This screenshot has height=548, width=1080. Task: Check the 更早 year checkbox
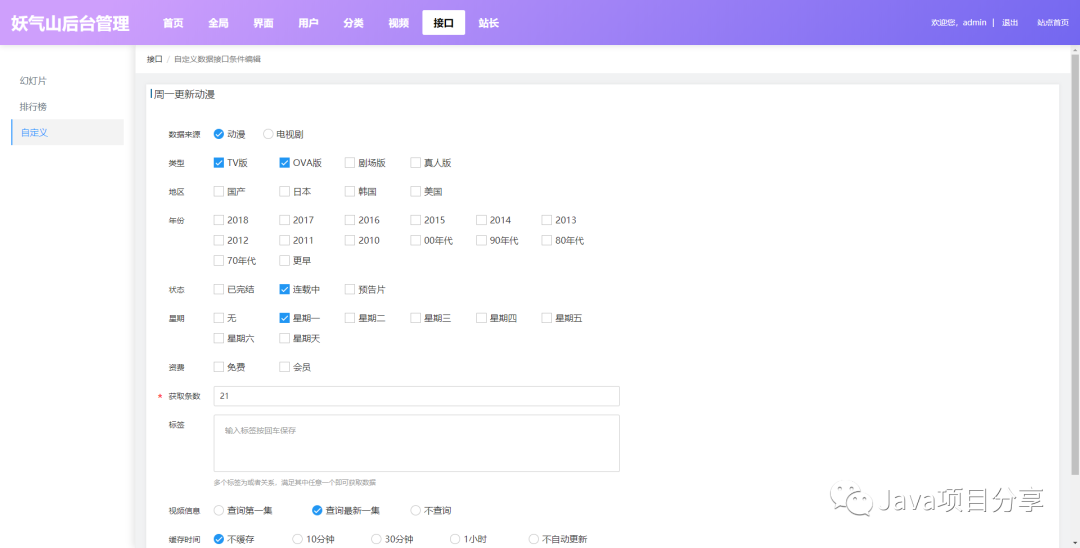coord(284,261)
